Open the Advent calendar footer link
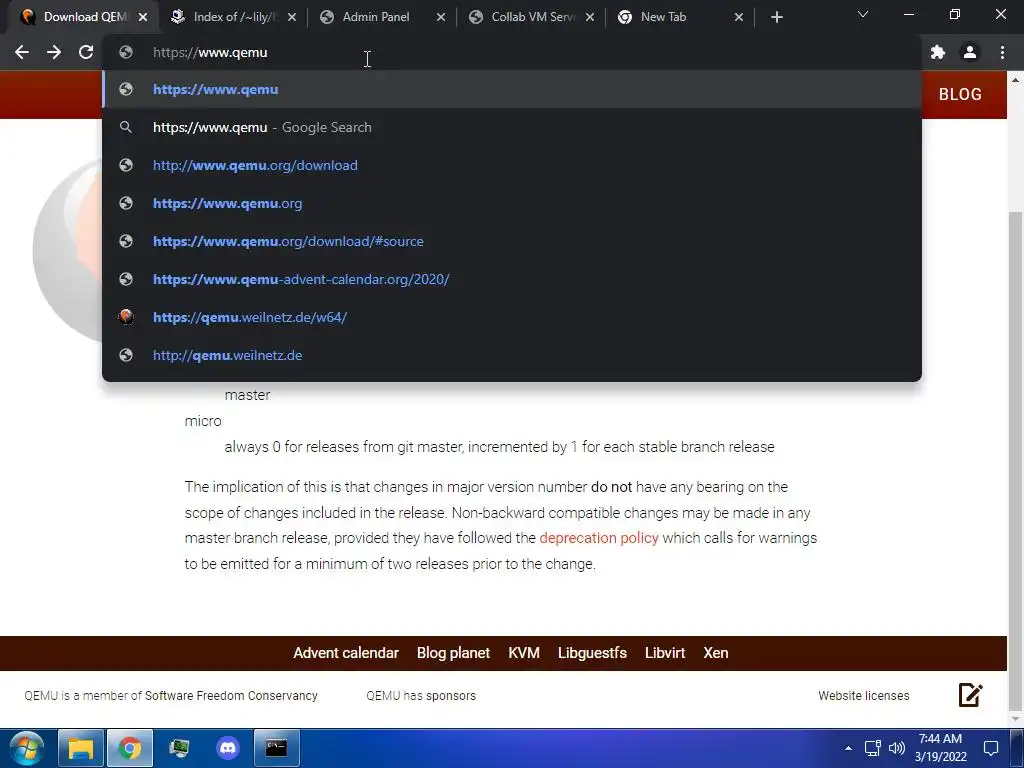Image resolution: width=1024 pixels, height=768 pixels. click(x=345, y=653)
